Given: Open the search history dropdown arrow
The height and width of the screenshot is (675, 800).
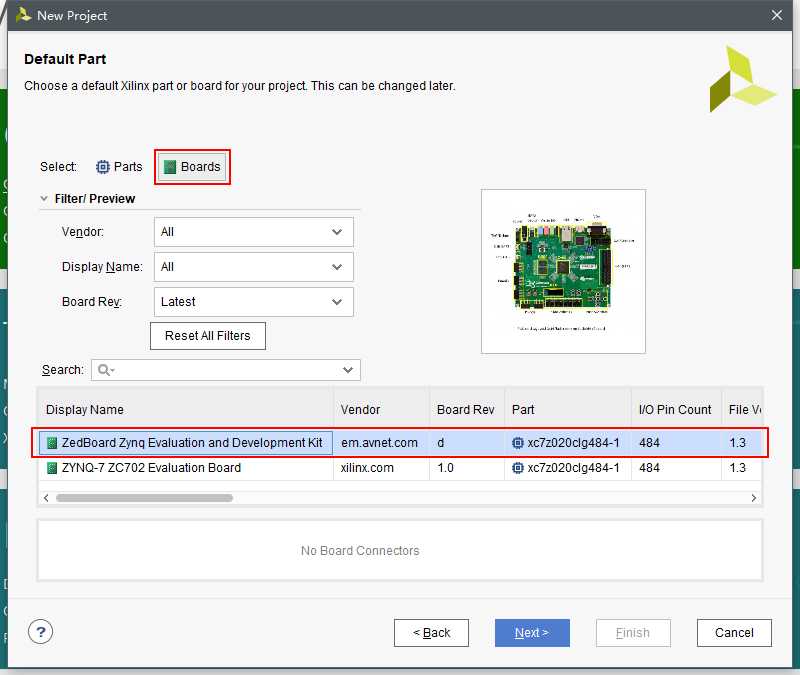Looking at the screenshot, I should (348, 370).
